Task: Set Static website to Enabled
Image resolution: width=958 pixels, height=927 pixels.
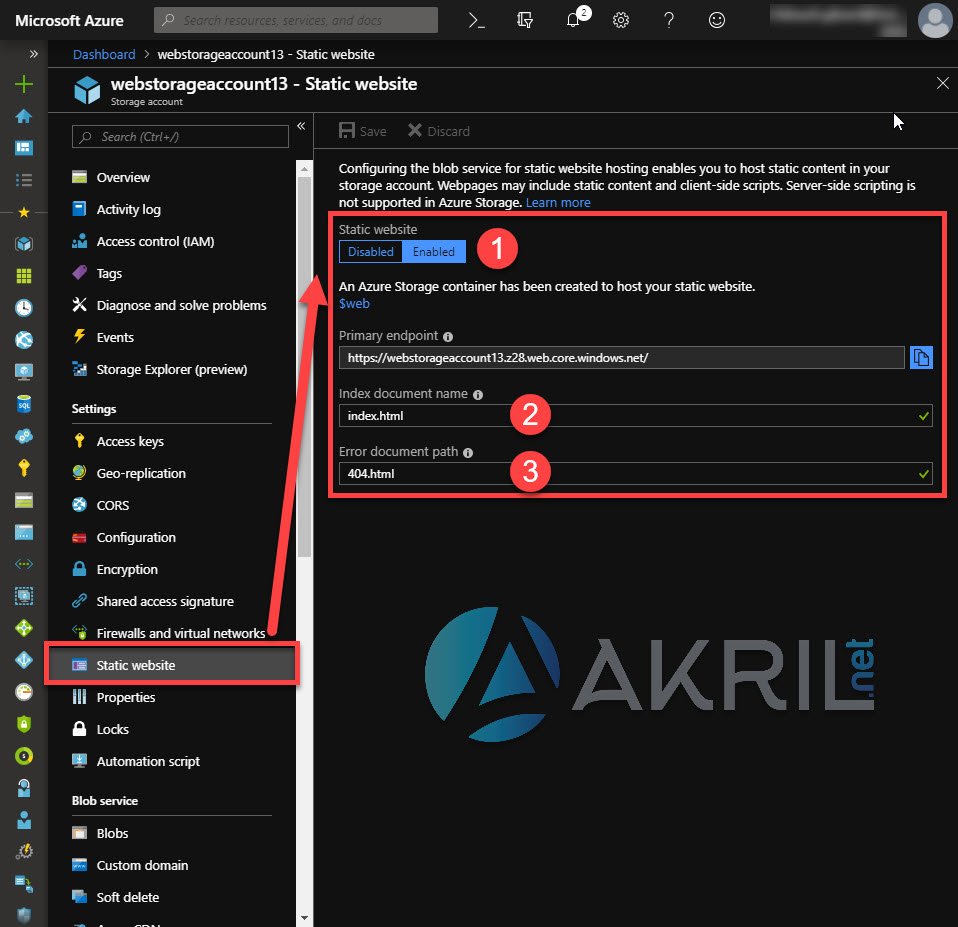Action: click(434, 252)
